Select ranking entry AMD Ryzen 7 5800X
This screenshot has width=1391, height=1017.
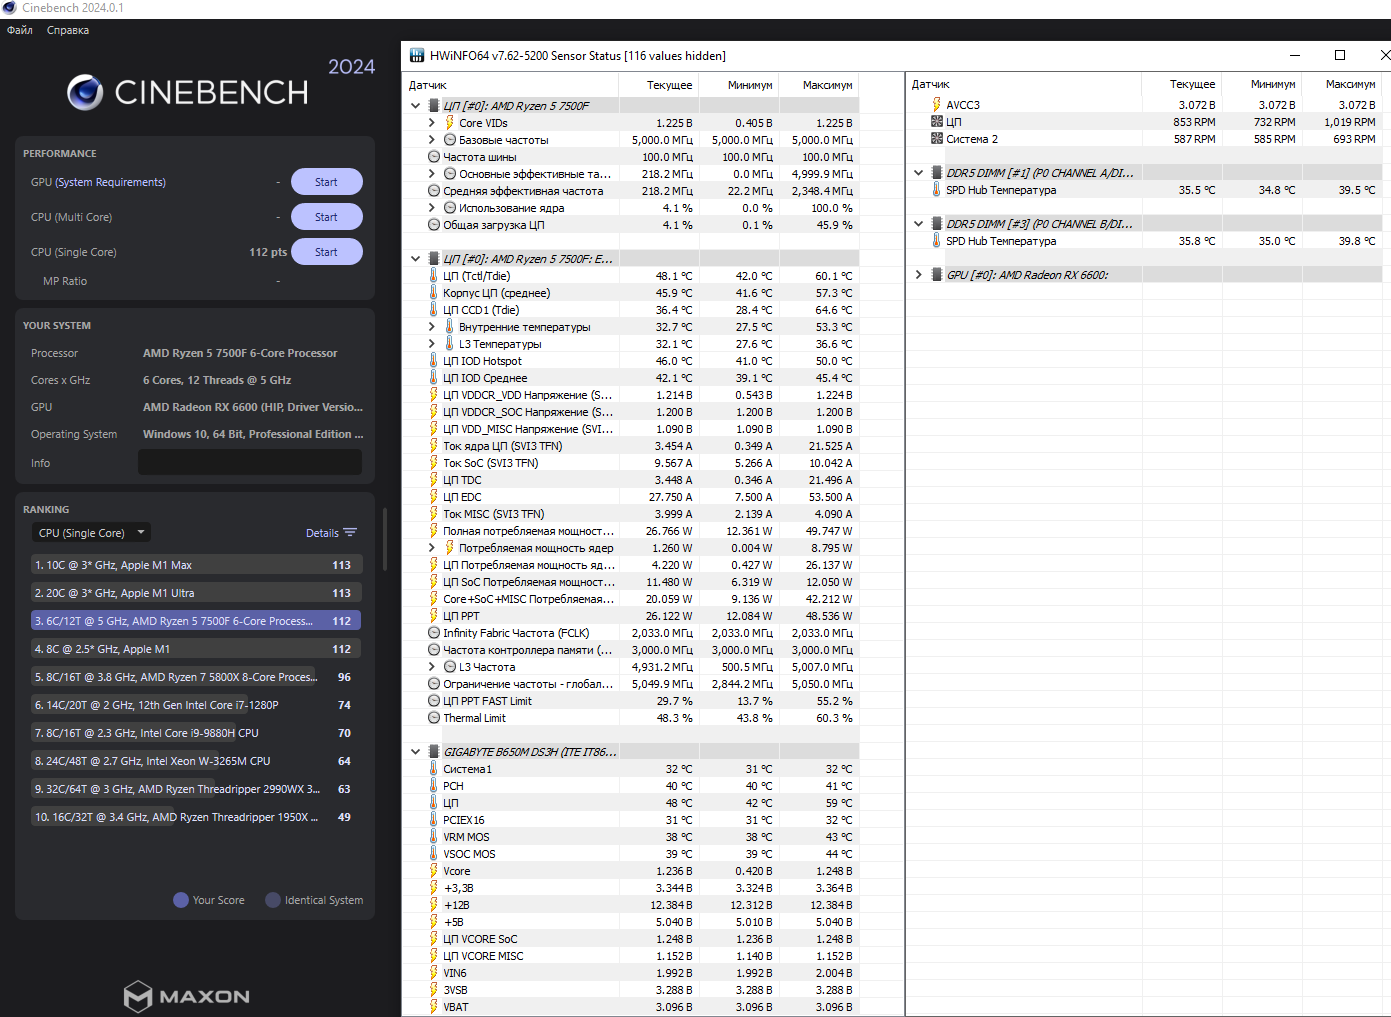(196, 677)
